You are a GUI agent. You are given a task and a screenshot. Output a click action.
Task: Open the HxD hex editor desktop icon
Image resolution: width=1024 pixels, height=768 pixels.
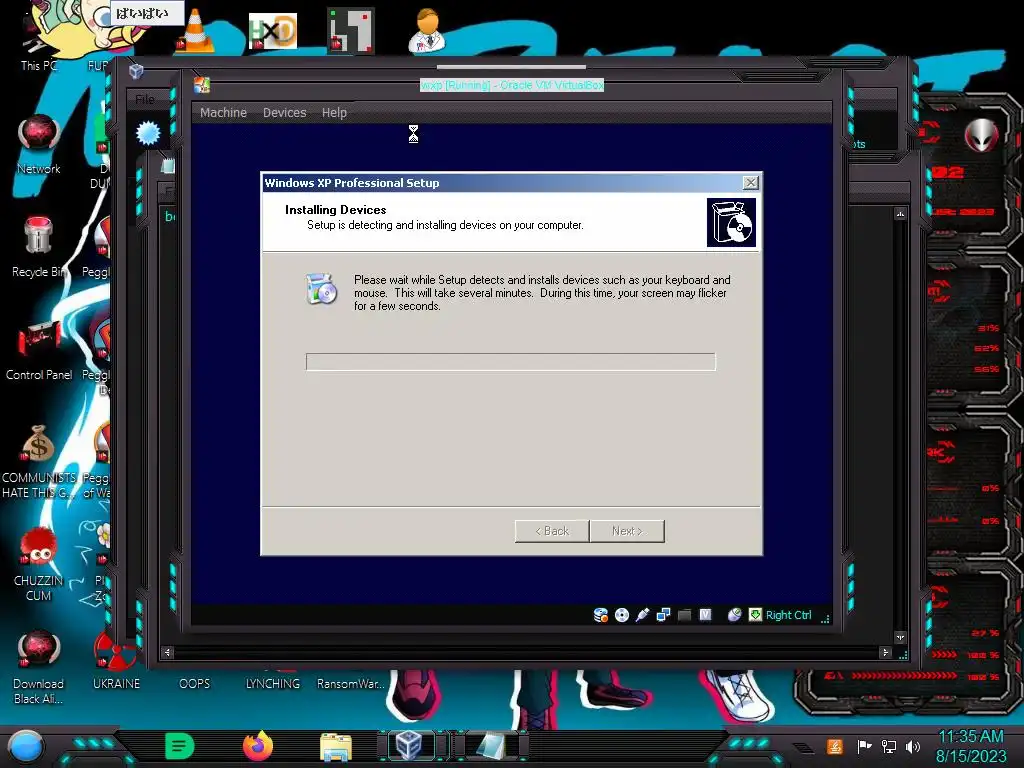(272, 31)
